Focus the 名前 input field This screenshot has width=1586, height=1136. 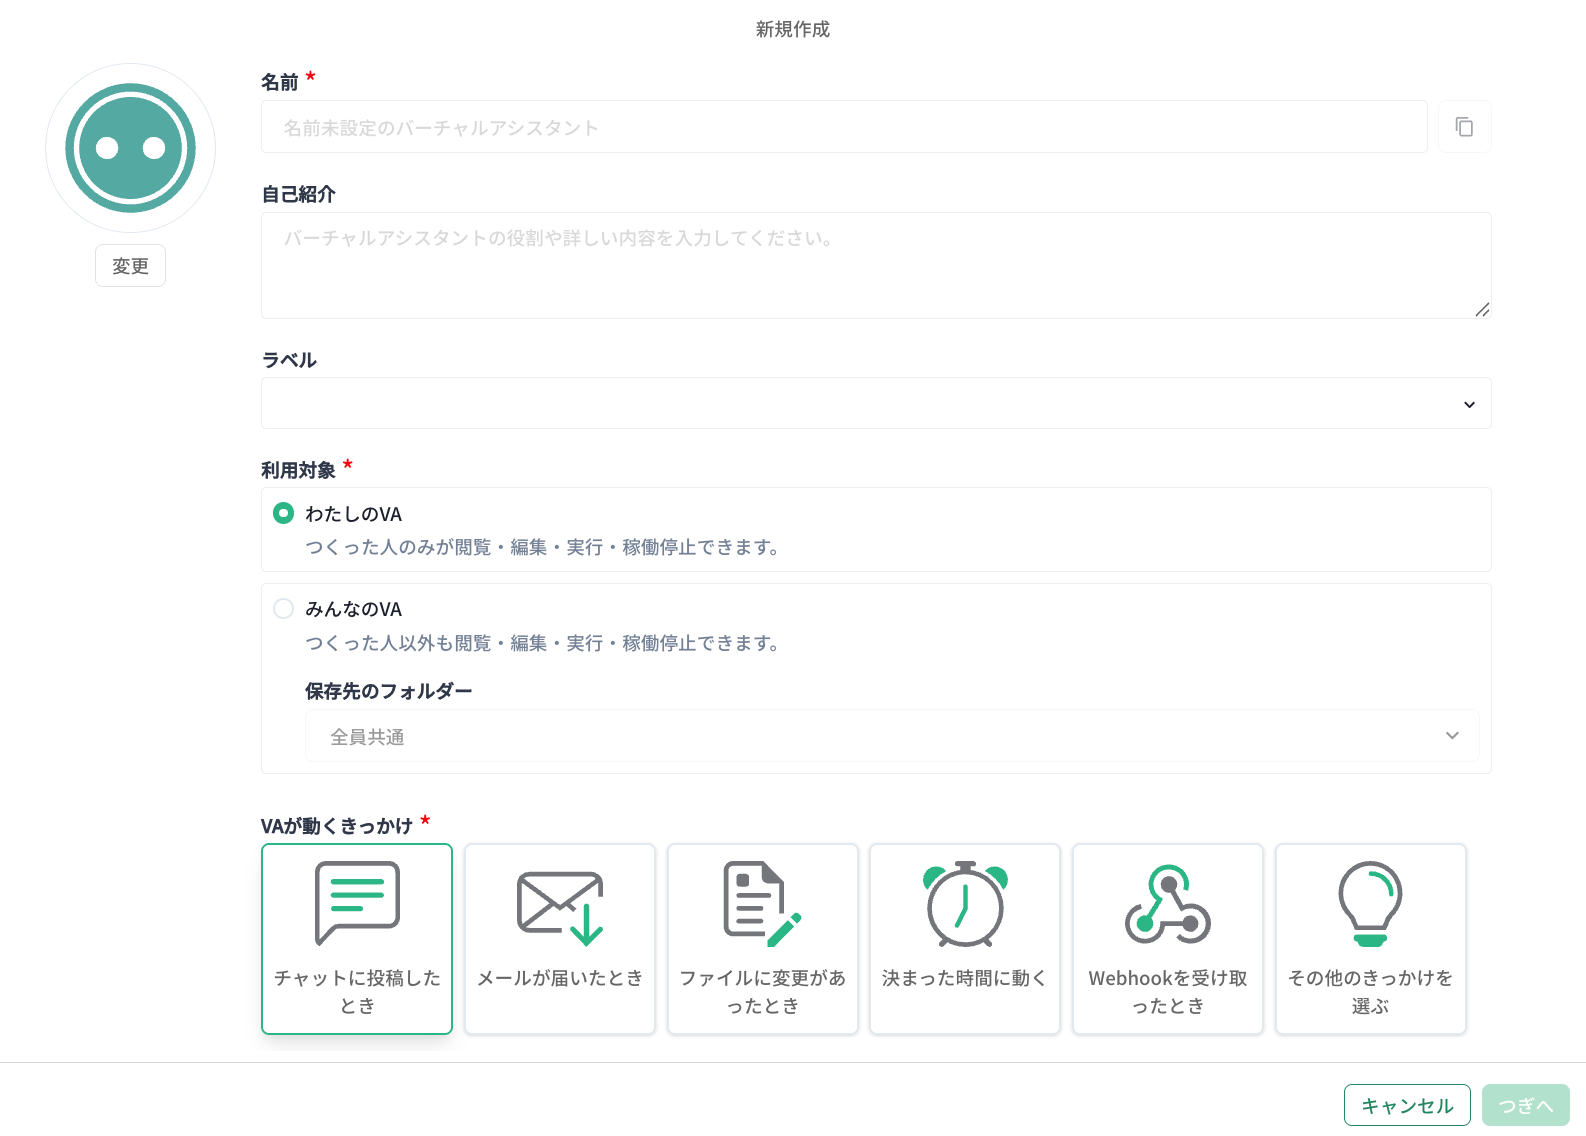(843, 127)
